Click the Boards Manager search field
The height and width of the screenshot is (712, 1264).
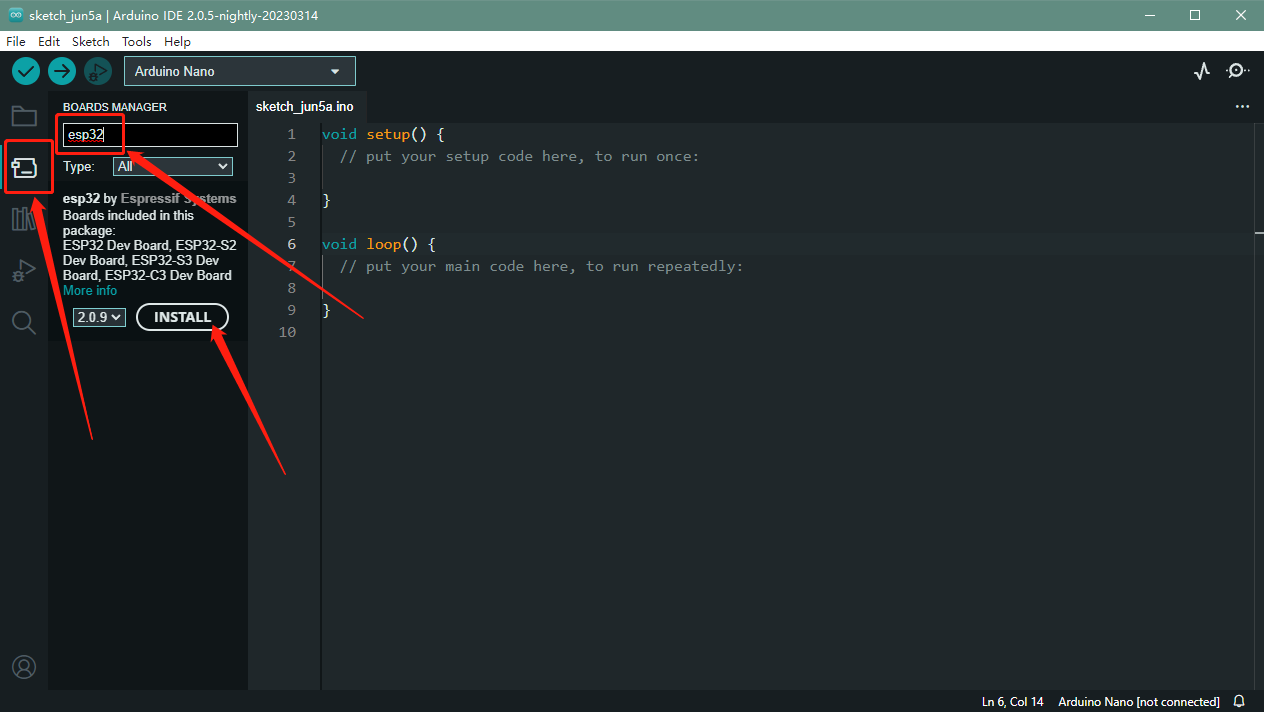tap(150, 135)
